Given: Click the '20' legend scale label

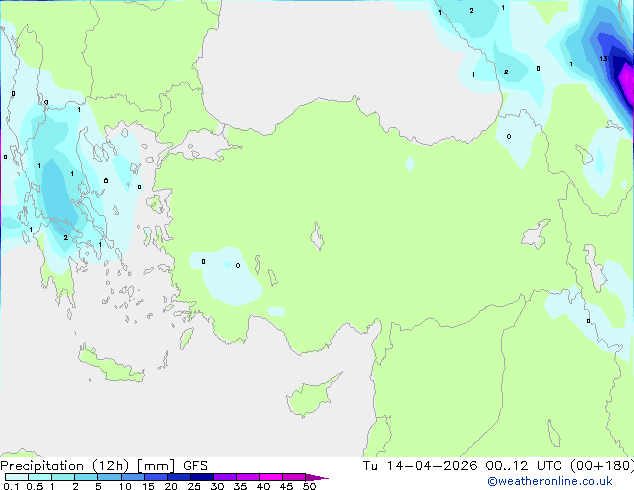Looking at the screenshot, I should point(171,486).
